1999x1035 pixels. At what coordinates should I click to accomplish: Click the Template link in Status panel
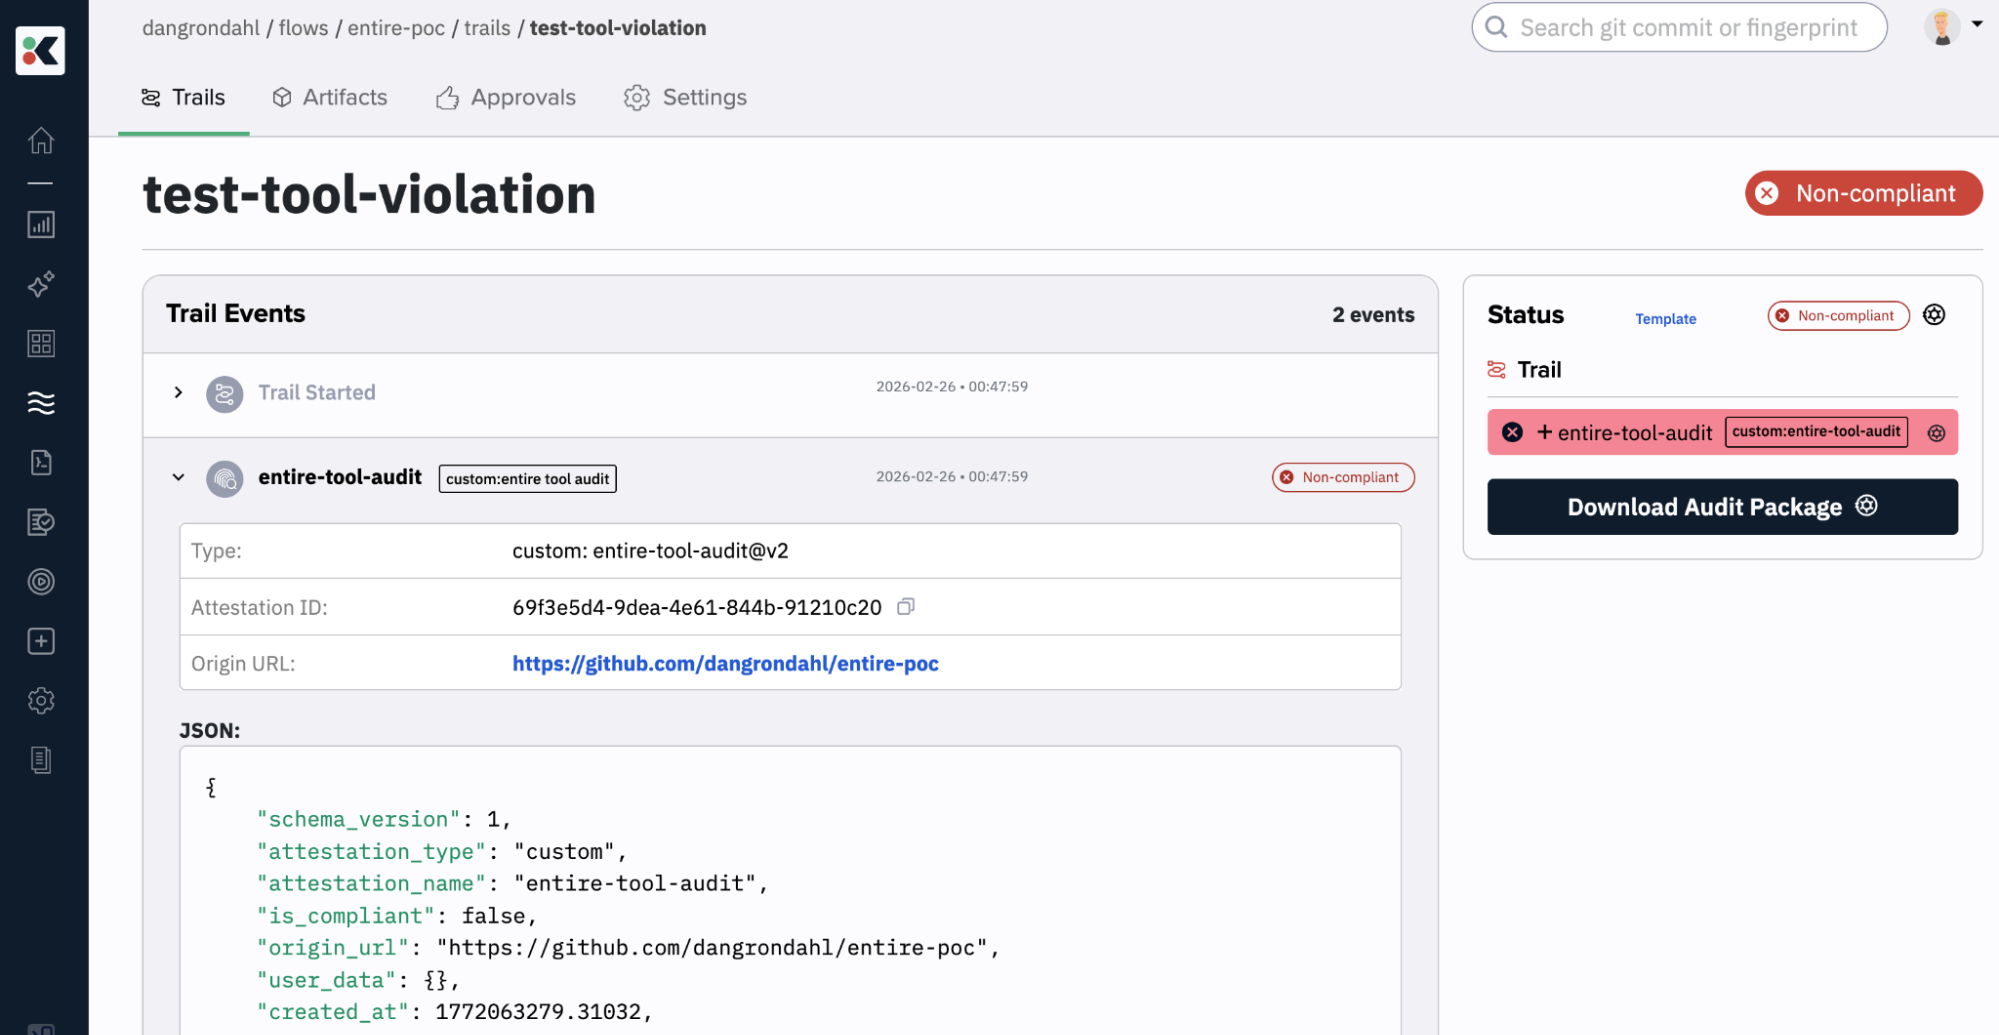pos(1665,319)
